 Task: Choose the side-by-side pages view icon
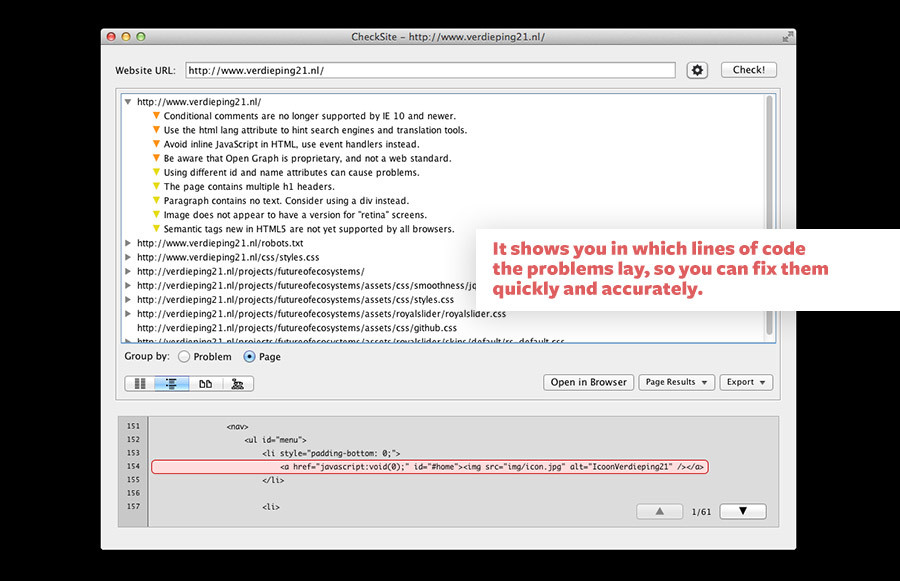pyautogui.click(x=205, y=384)
